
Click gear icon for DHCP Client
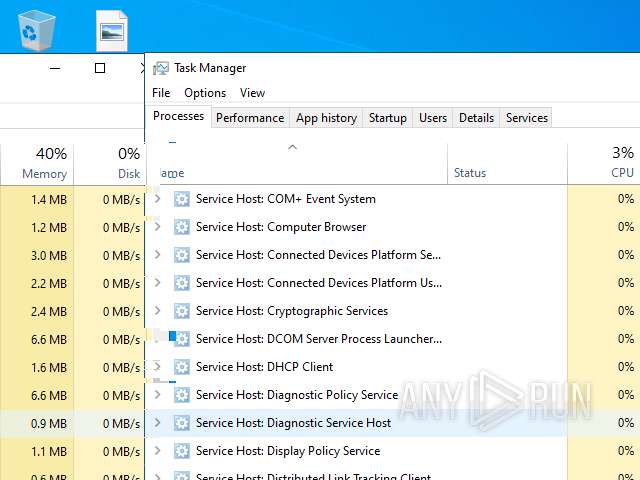[182, 367]
